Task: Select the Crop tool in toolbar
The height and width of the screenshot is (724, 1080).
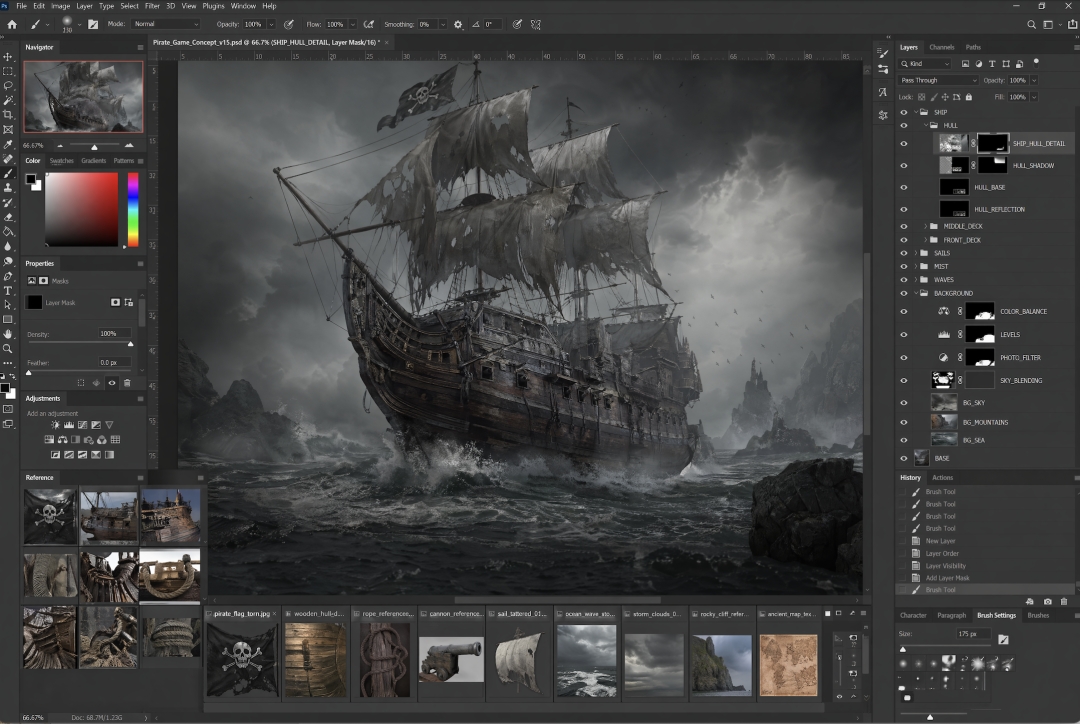Action: click(x=8, y=115)
